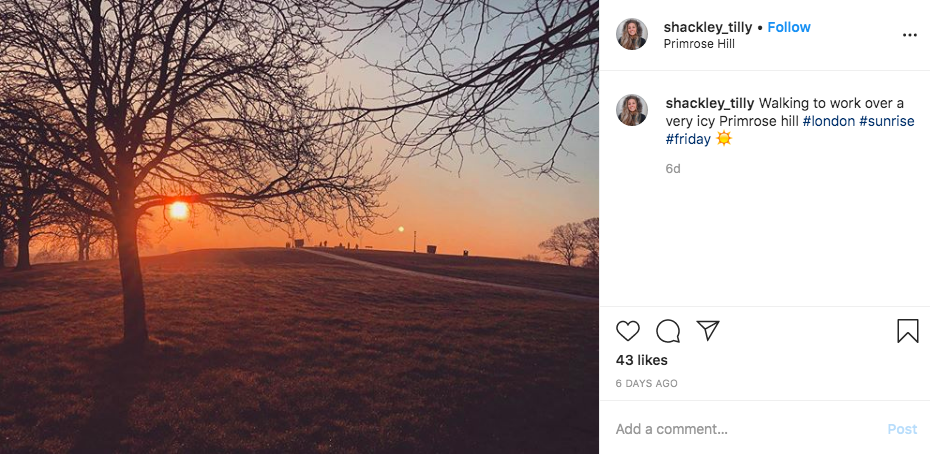This screenshot has height=454, width=930.
Task: Open the Primrose Hill location link
Action: [x=699, y=44]
